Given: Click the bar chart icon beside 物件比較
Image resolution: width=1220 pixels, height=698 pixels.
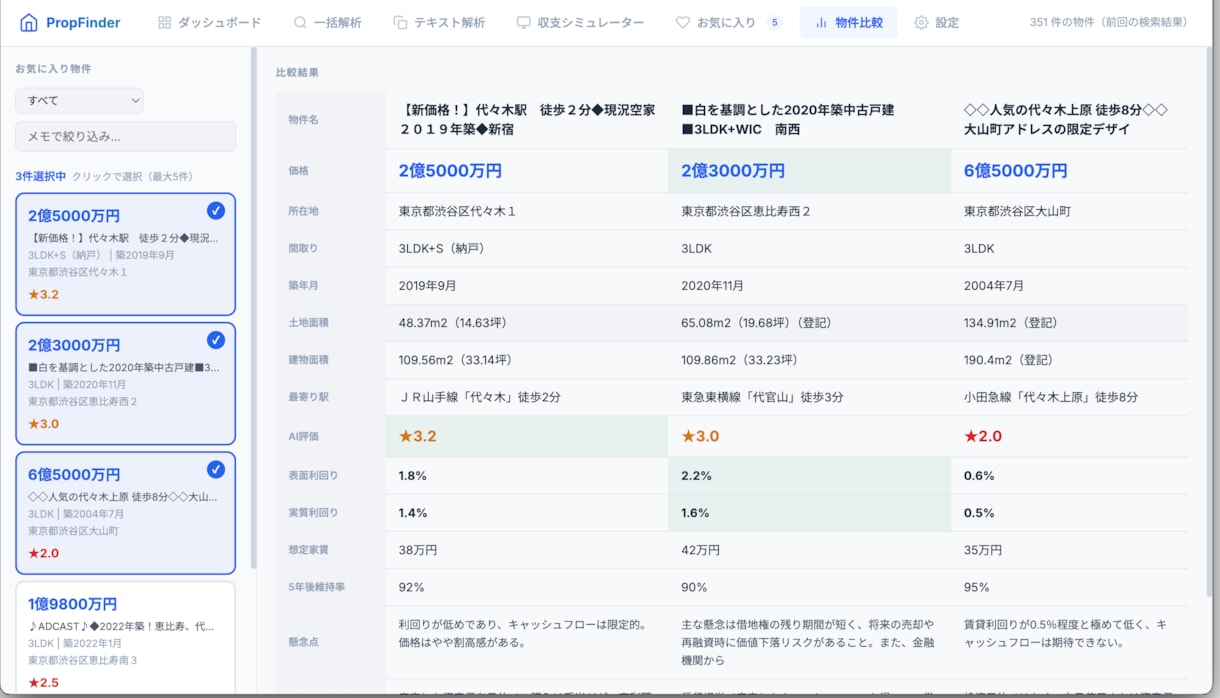Looking at the screenshot, I should [x=821, y=22].
